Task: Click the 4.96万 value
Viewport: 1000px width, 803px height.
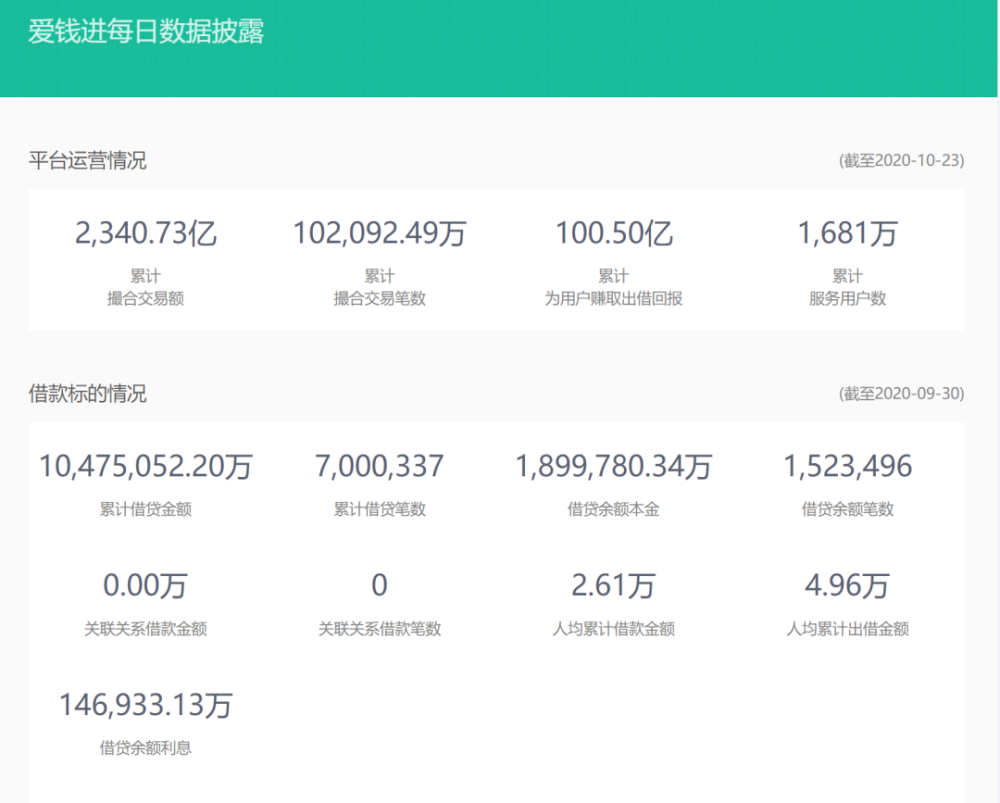Action: 848,586
